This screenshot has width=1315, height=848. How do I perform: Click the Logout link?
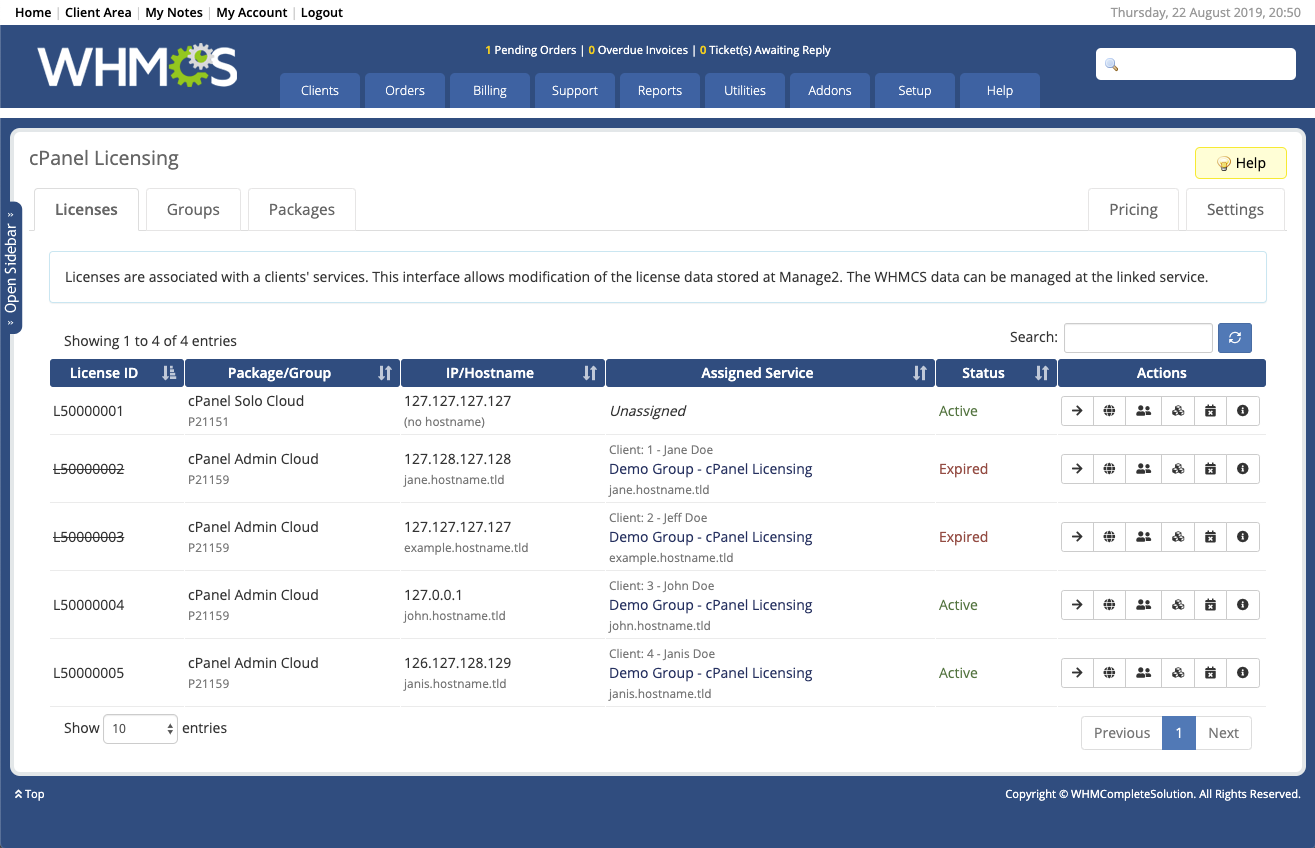pyautogui.click(x=321, y=13)
